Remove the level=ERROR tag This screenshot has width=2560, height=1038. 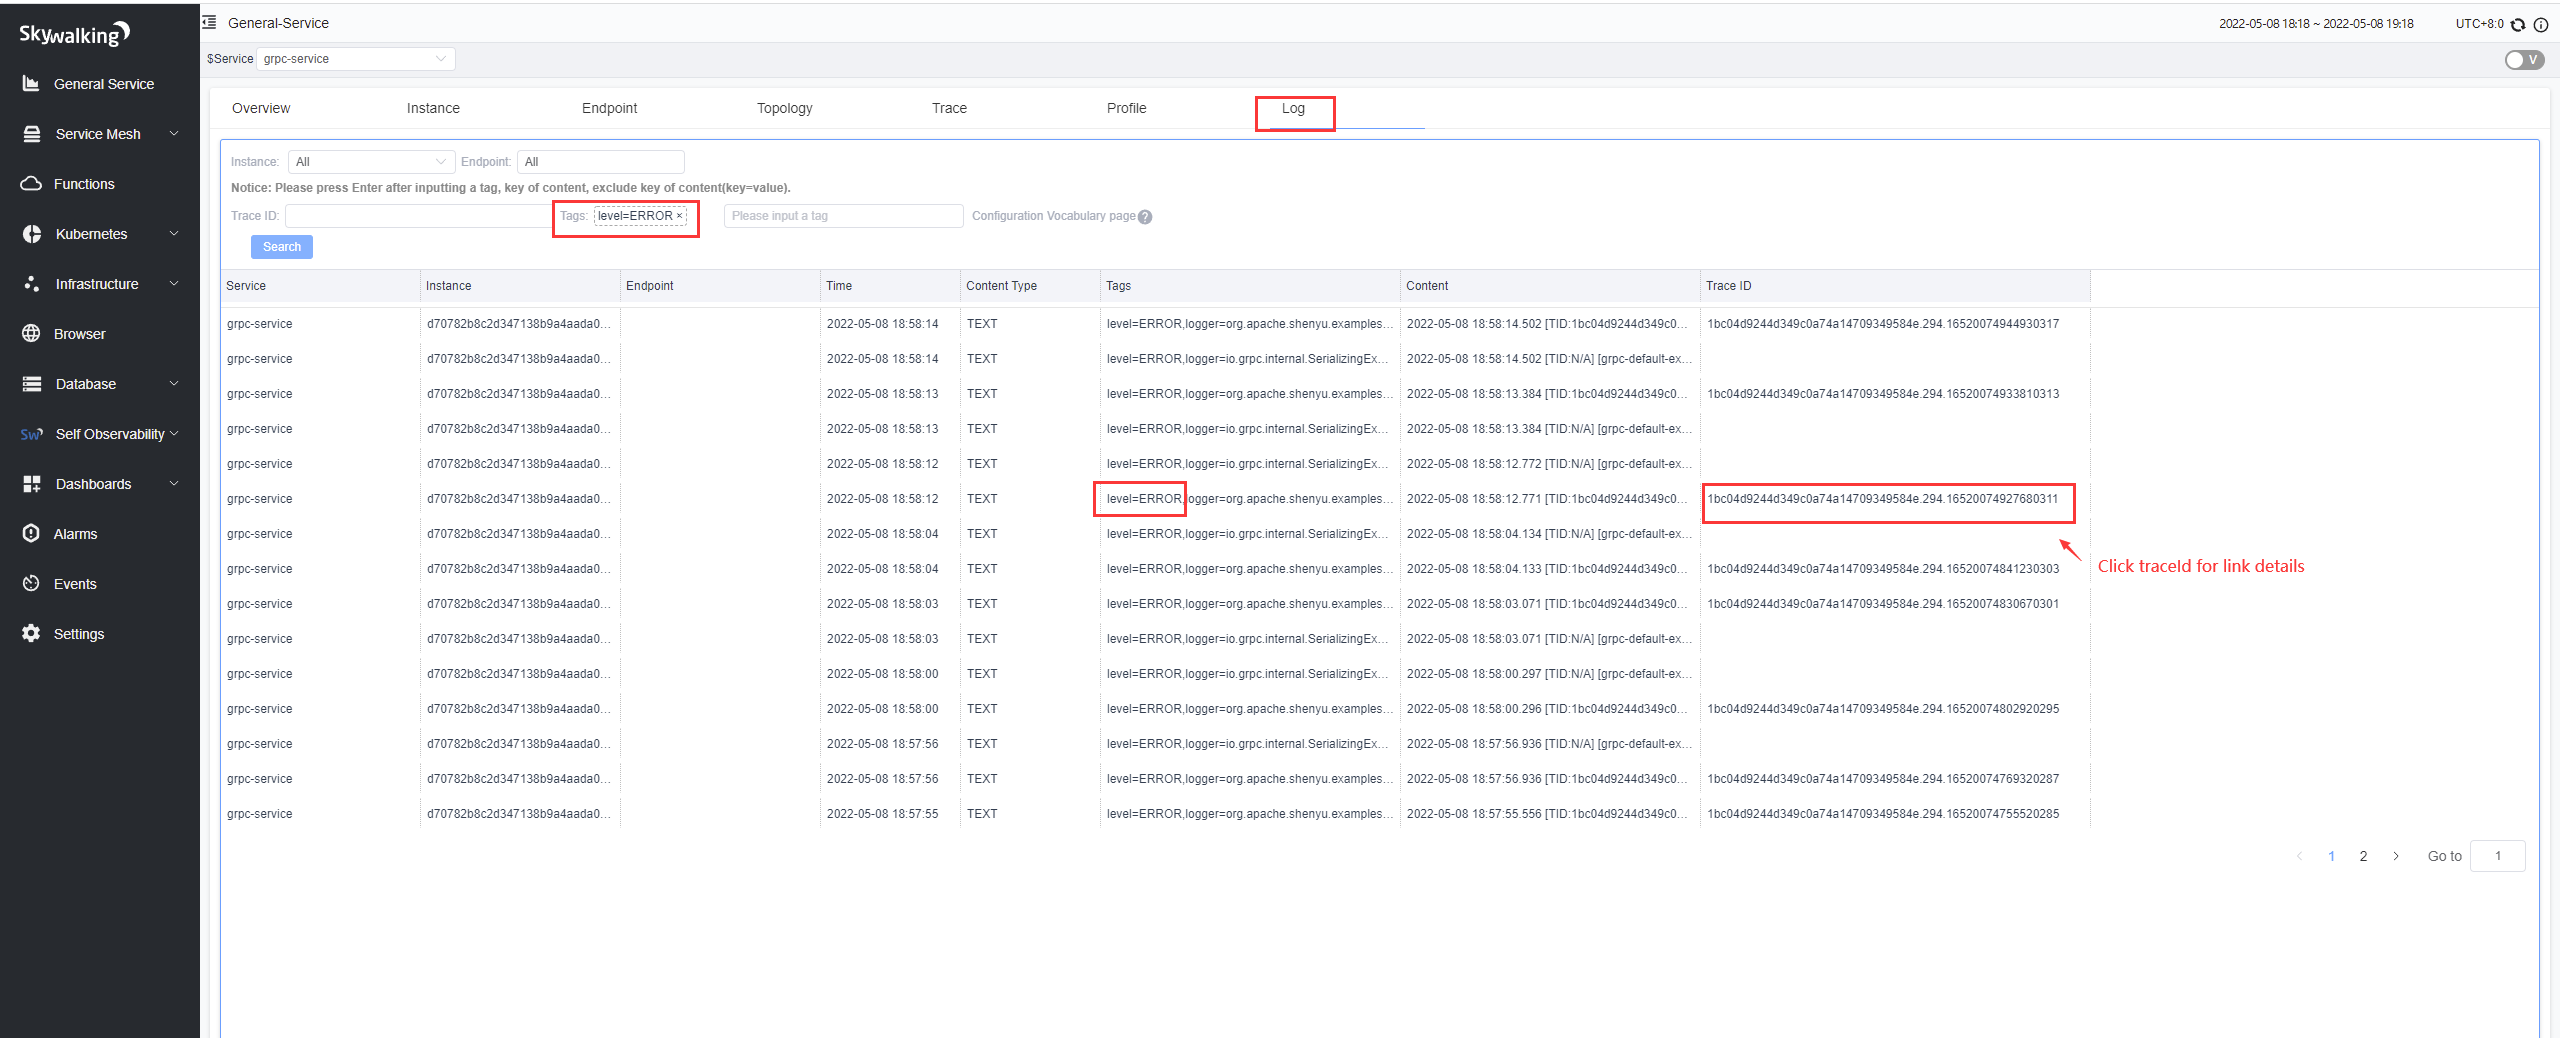[x=679, y=216]
